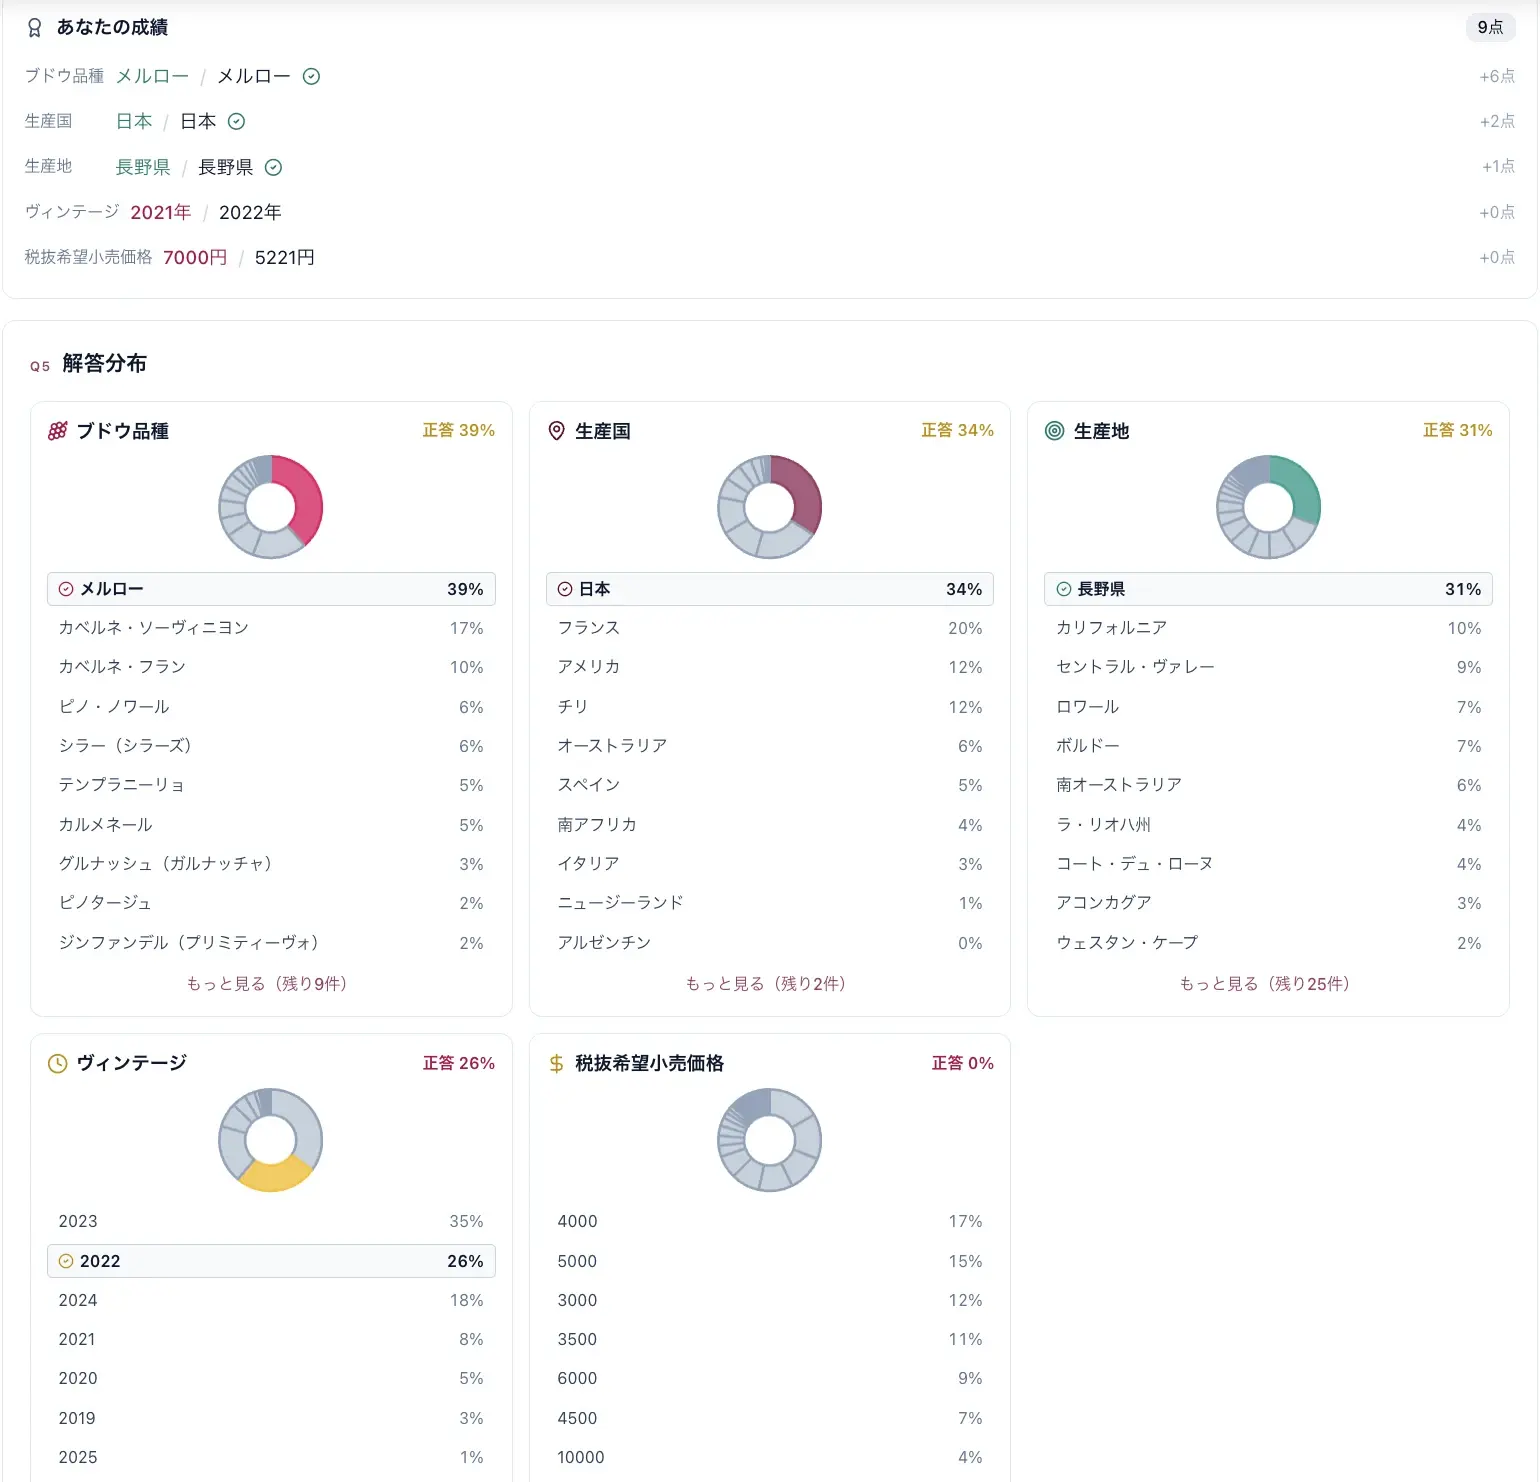
Task: Click the check mark in the 日本 34% row
Action: pyautogui.click(x=565, y=589)
